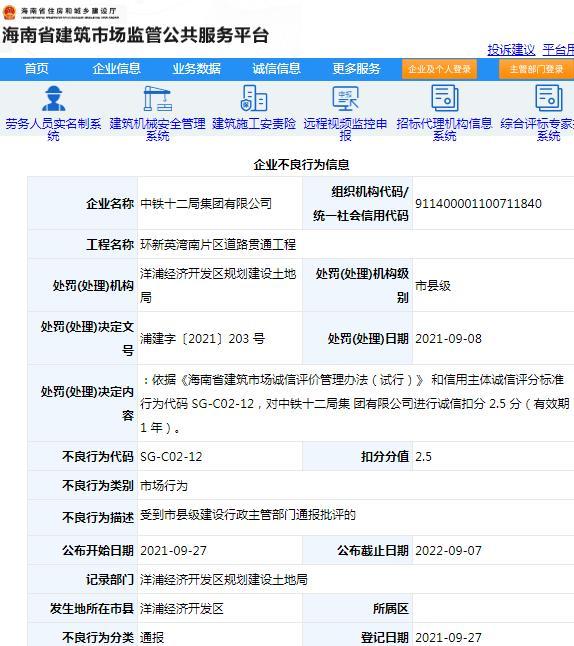Open the bid evaluation expert system icon

pos(548,98)
